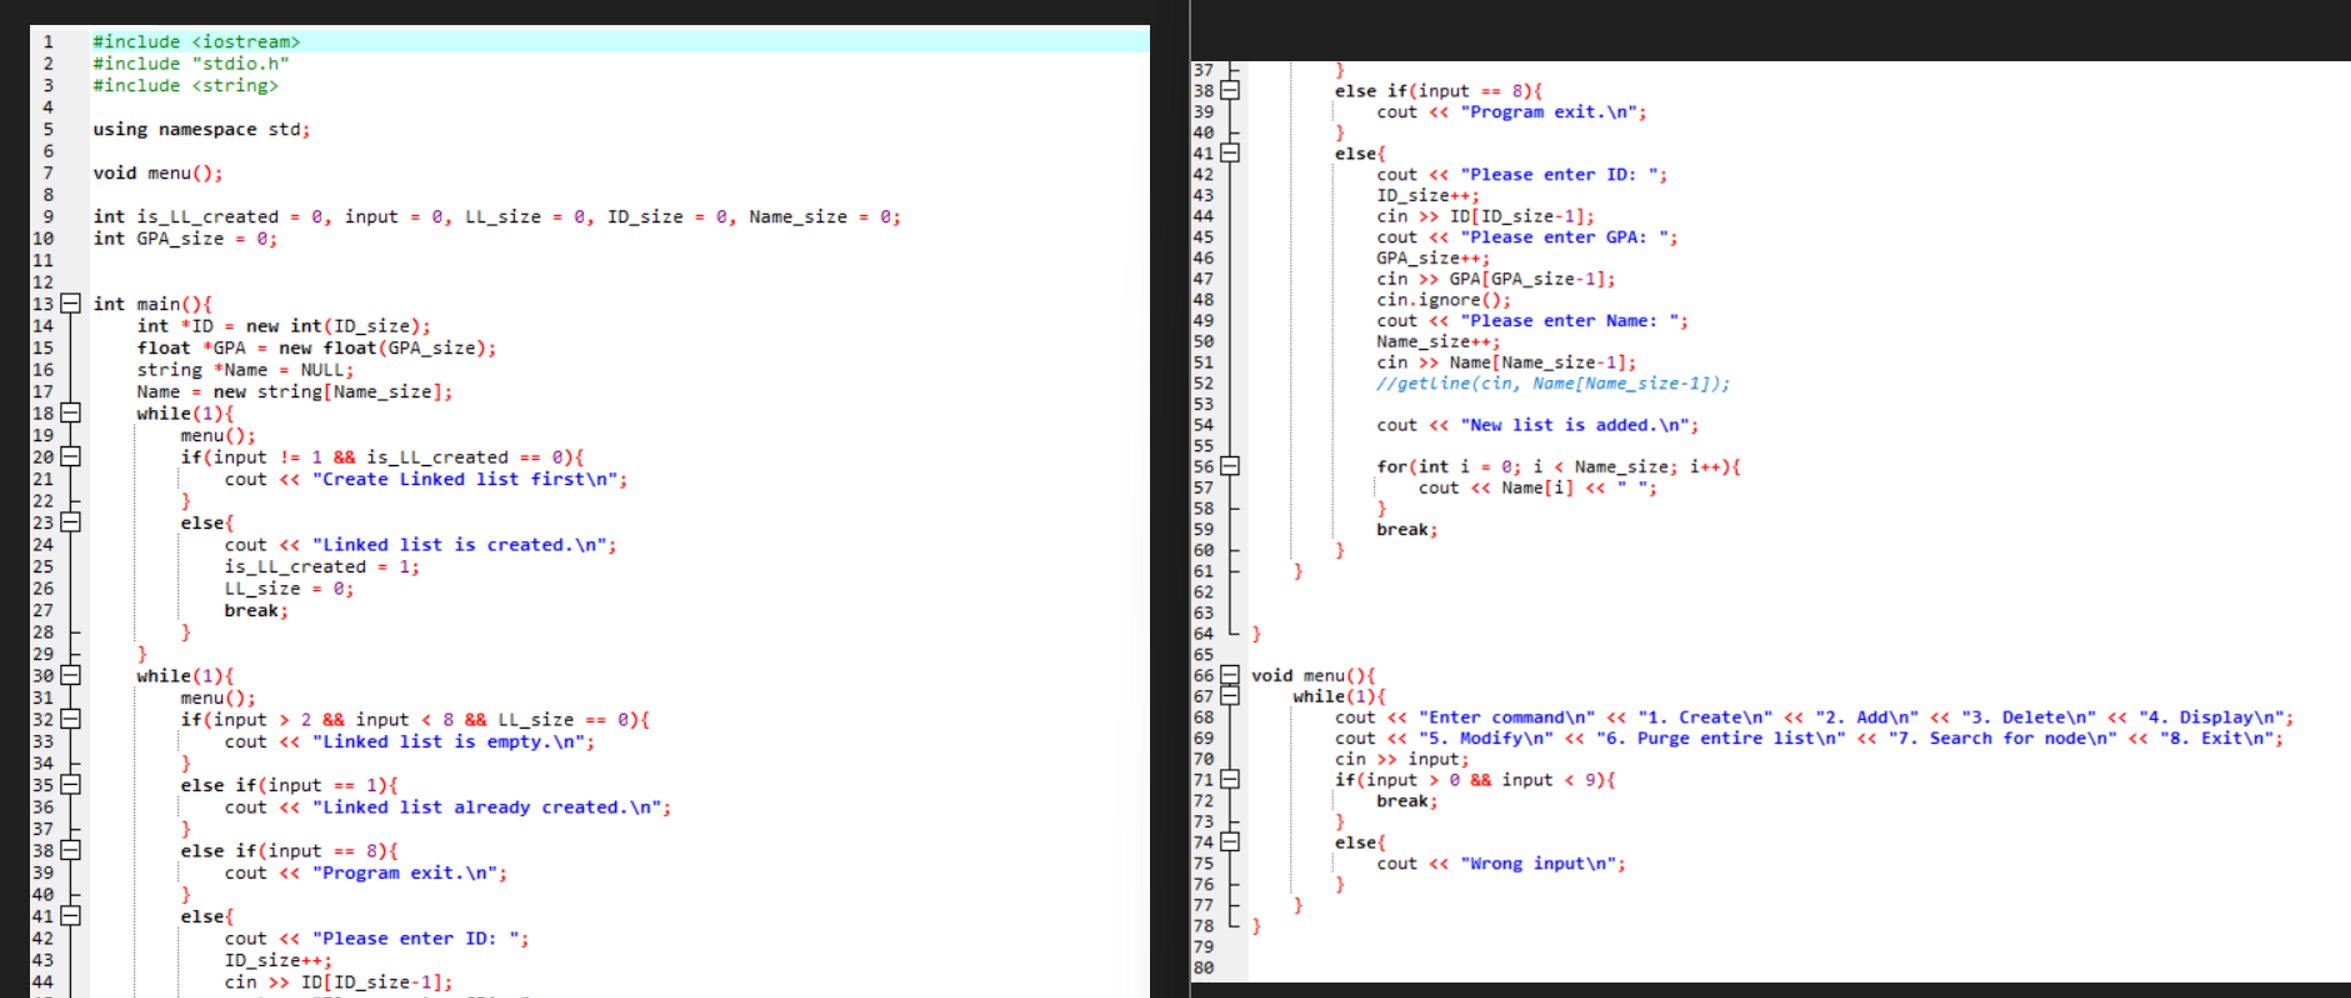Click the 'break;' statement on line 72
Viewport: 2351px width, 998px height.
coord(1407,801)
